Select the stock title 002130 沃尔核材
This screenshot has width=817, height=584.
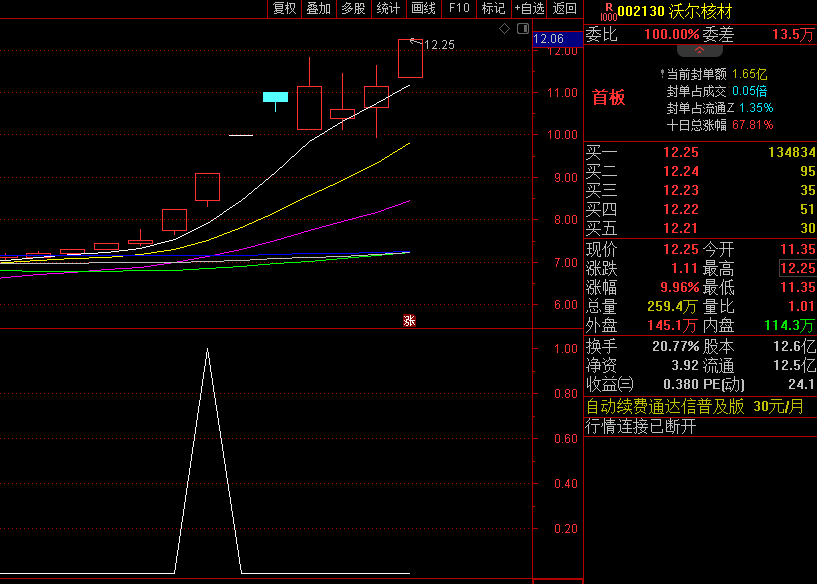click(675, 11)
